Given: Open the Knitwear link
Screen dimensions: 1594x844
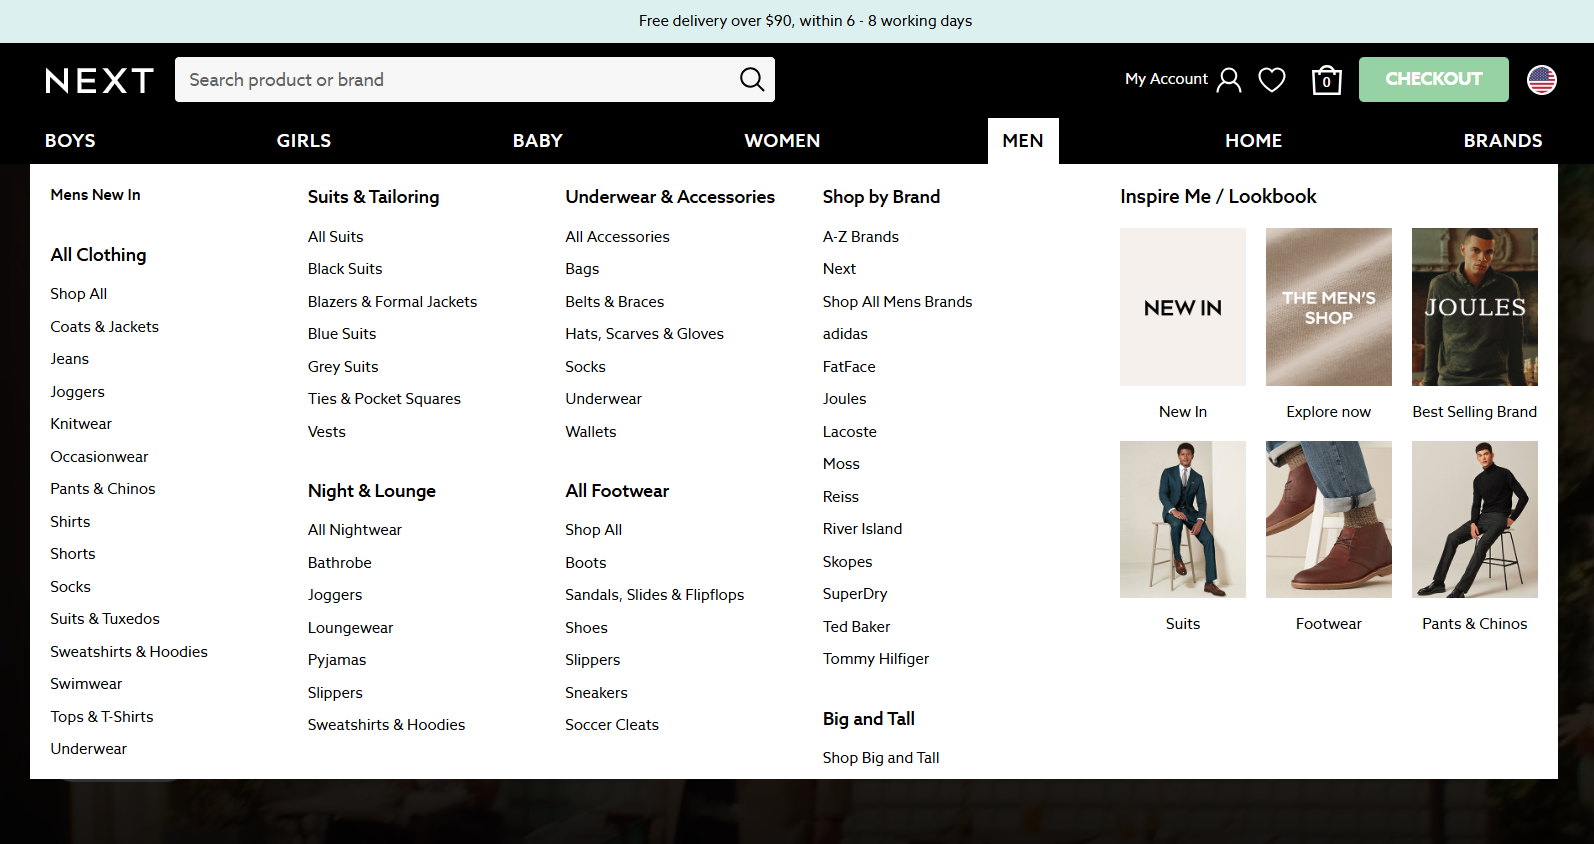Looking at the screenshot, I should 81,424.
